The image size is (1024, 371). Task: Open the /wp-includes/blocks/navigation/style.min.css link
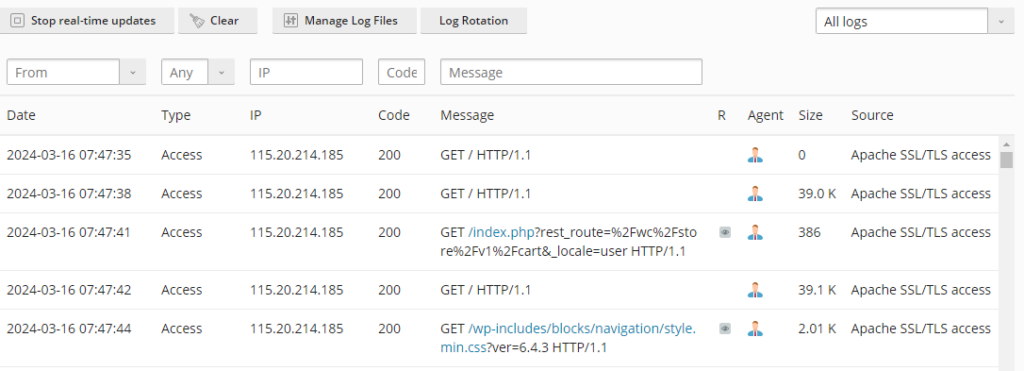click(x=568, y=338)
